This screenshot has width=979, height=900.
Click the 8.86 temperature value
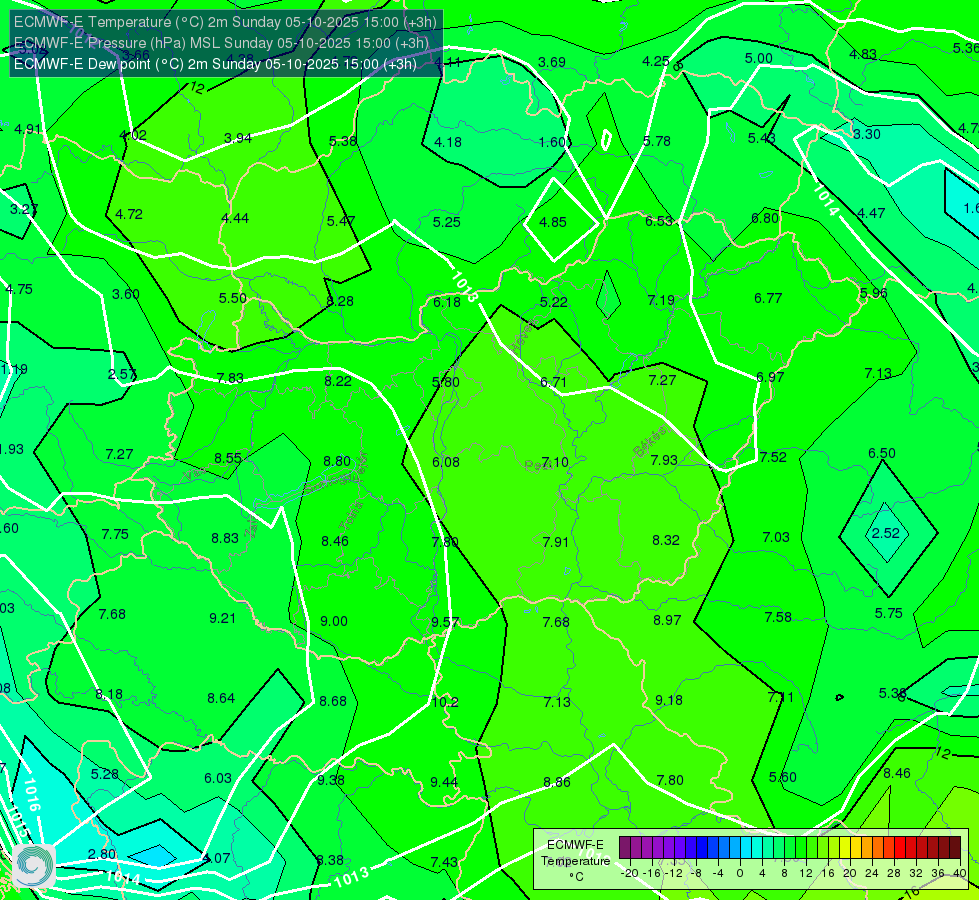(556, 782)
